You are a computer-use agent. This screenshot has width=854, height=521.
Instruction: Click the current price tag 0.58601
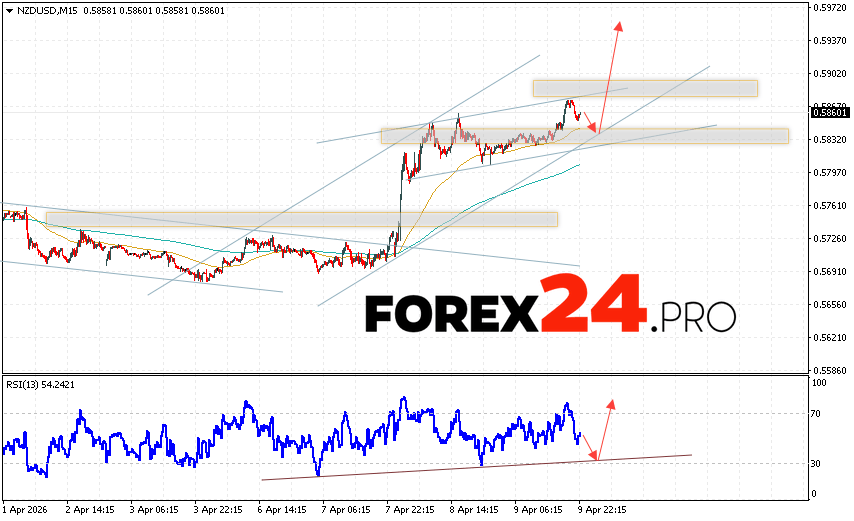pos(829,114)
